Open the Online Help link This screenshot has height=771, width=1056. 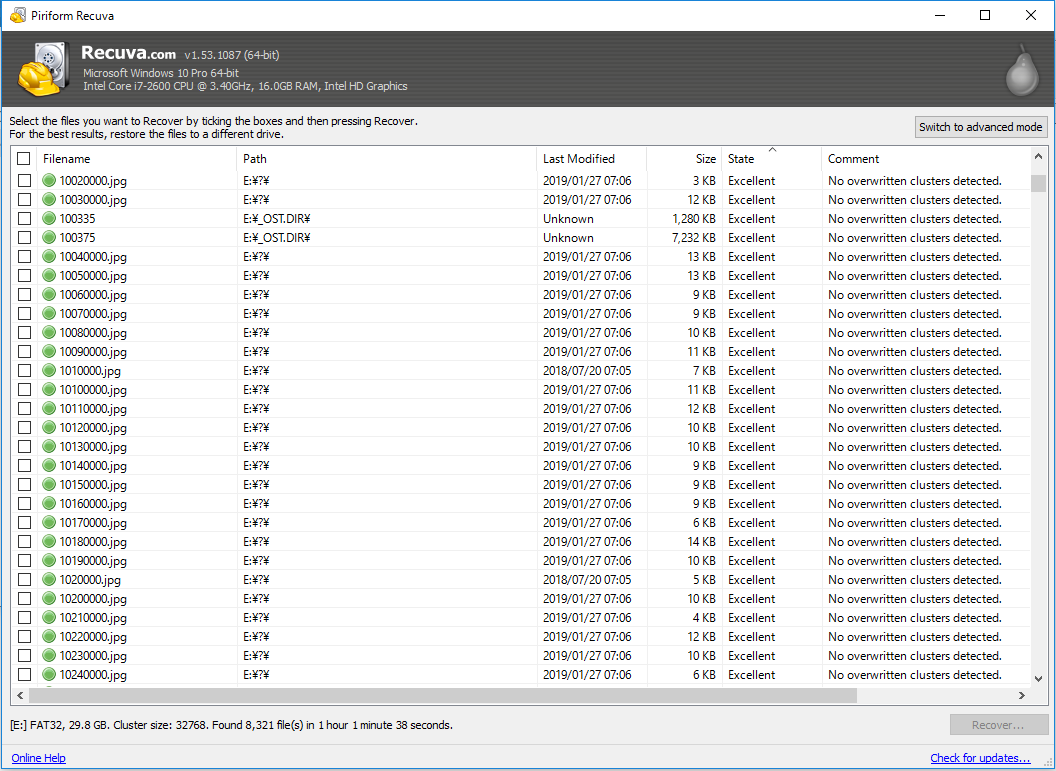click(x=38, y=758)
